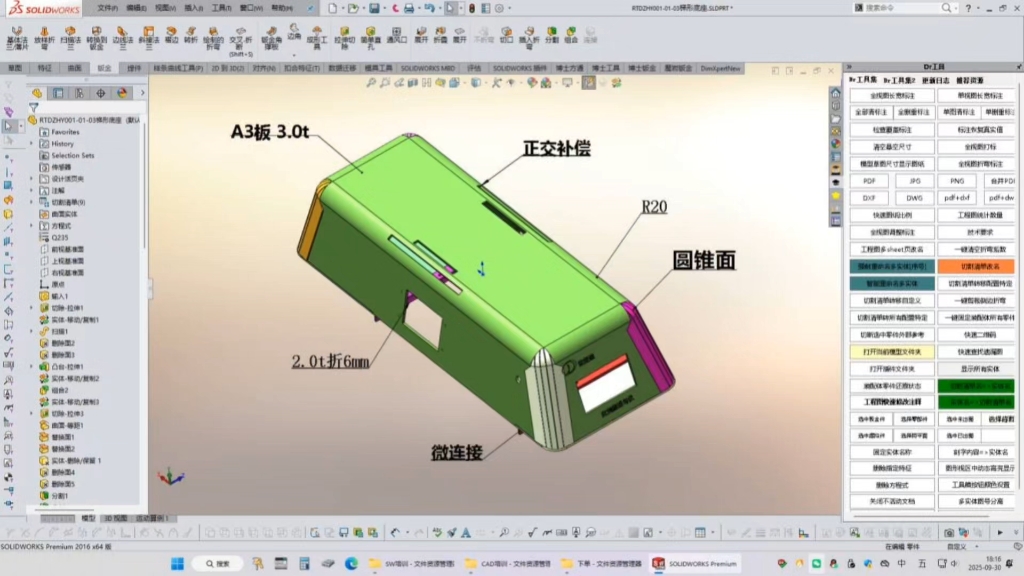Viewport: 1024px width, 576px height.
Task: Show more manager tabs with the chevron arrow
Action: 142,93
